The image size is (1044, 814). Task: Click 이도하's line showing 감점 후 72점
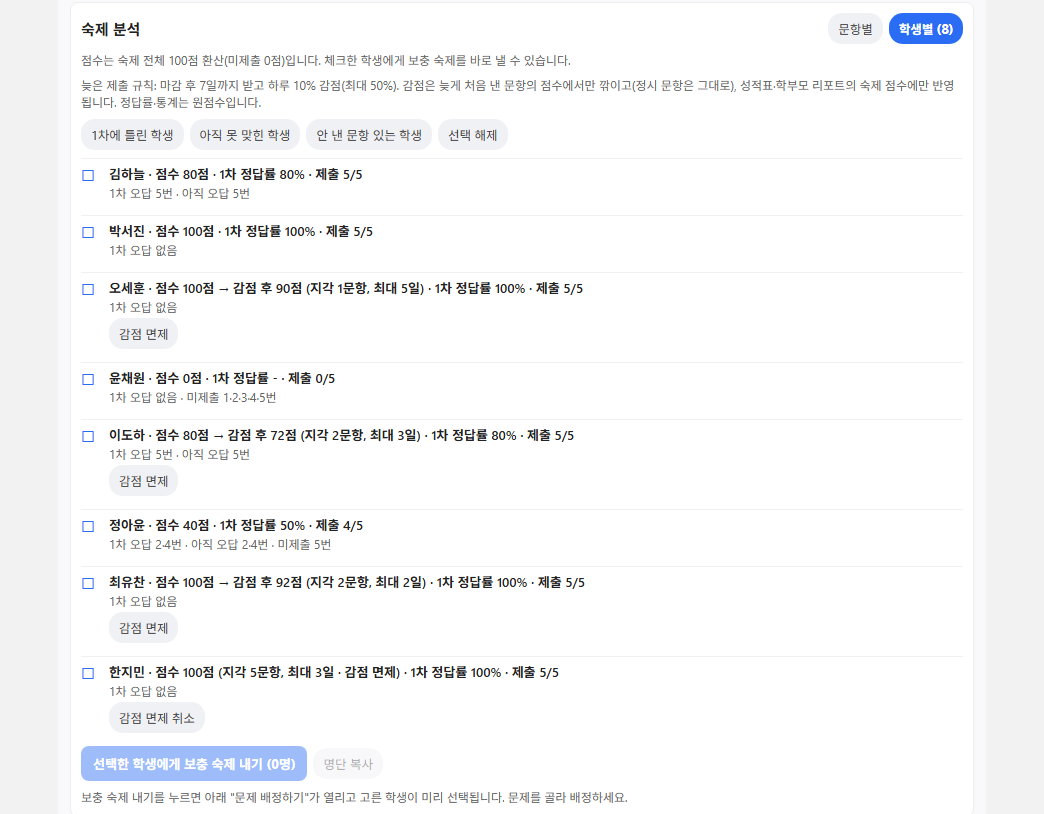click(x=342, y=436)
